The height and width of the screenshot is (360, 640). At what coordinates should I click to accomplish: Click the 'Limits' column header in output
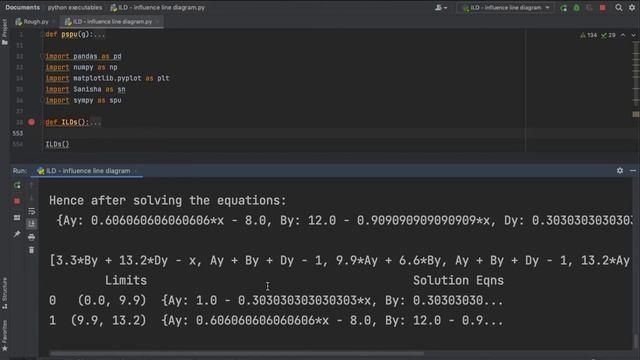tap(126, 280)
